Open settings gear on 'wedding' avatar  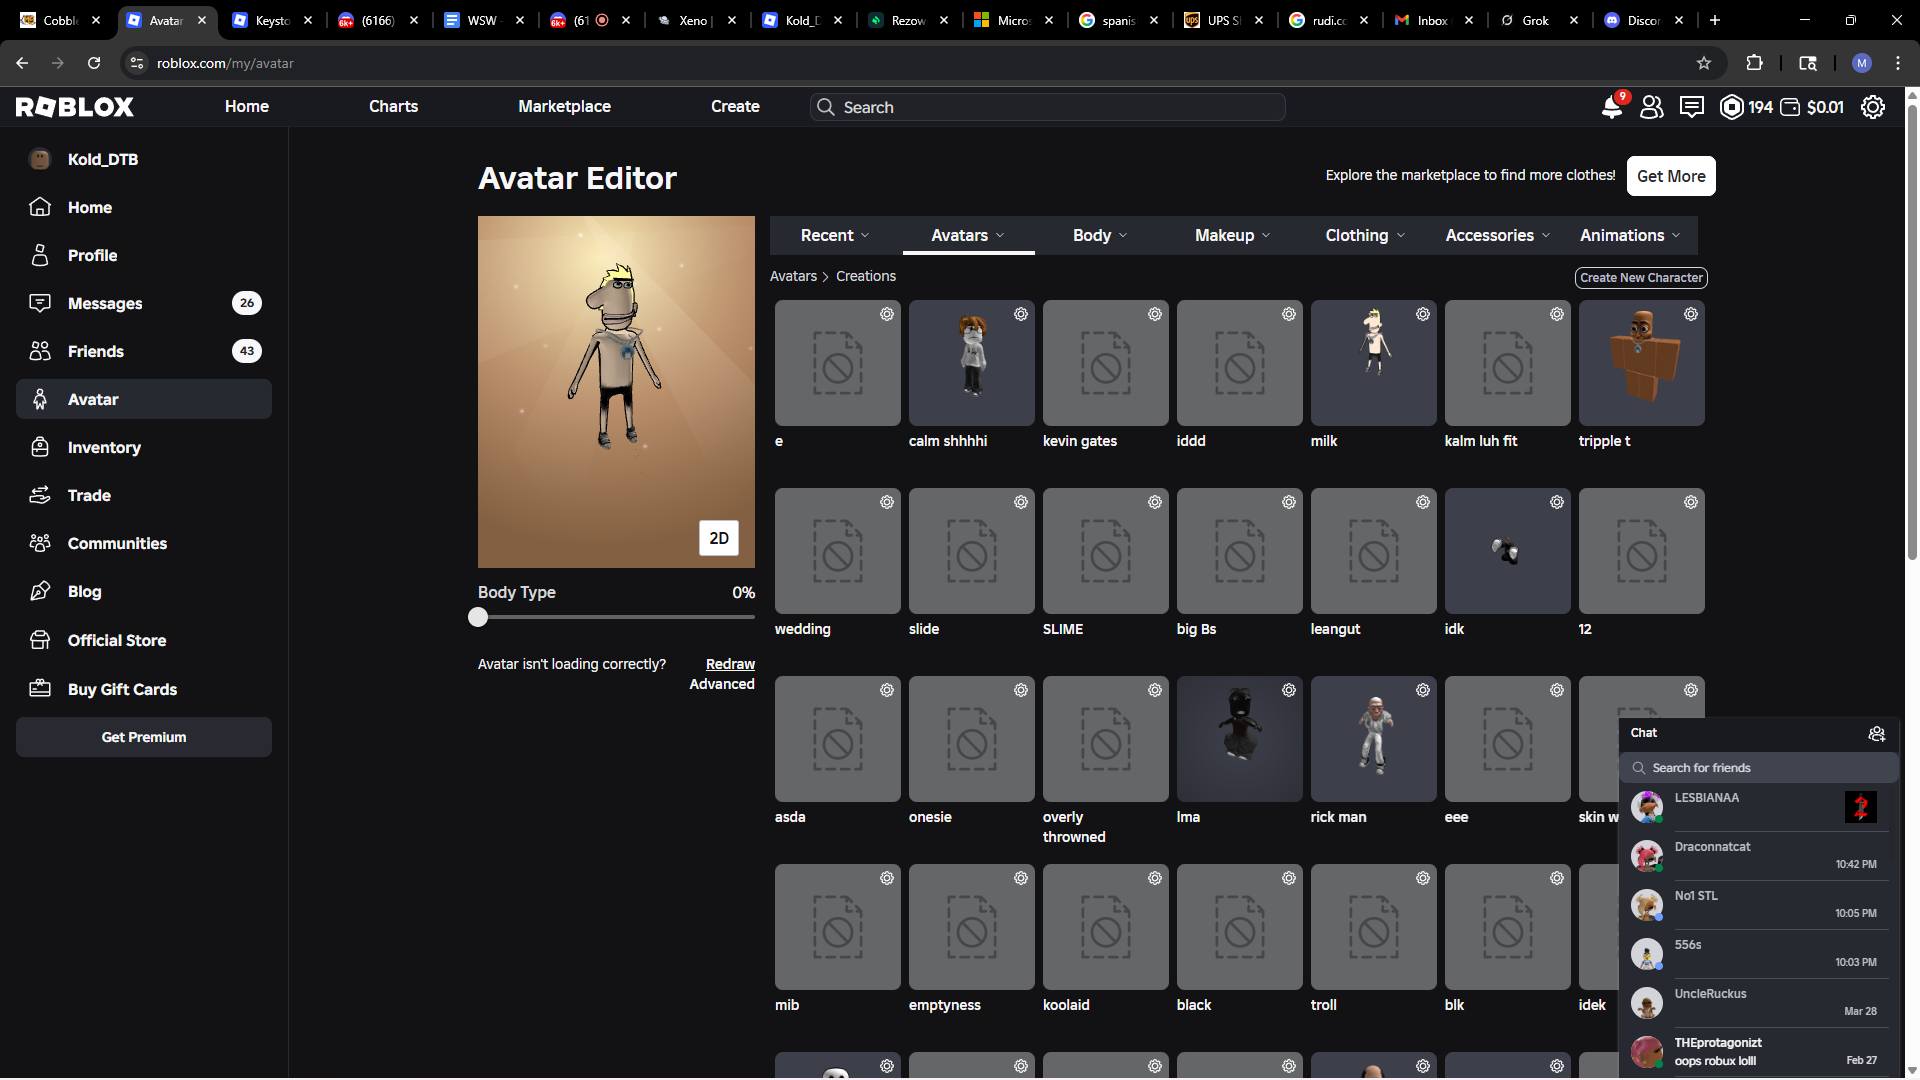point(887,502)
